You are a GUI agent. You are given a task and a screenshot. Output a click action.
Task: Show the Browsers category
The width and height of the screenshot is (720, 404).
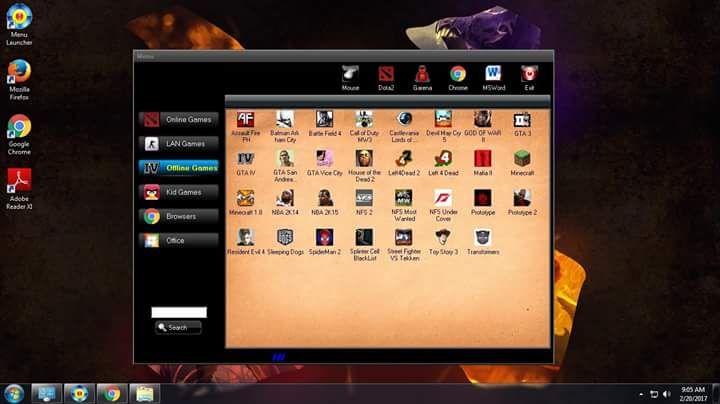click(179, 216)
